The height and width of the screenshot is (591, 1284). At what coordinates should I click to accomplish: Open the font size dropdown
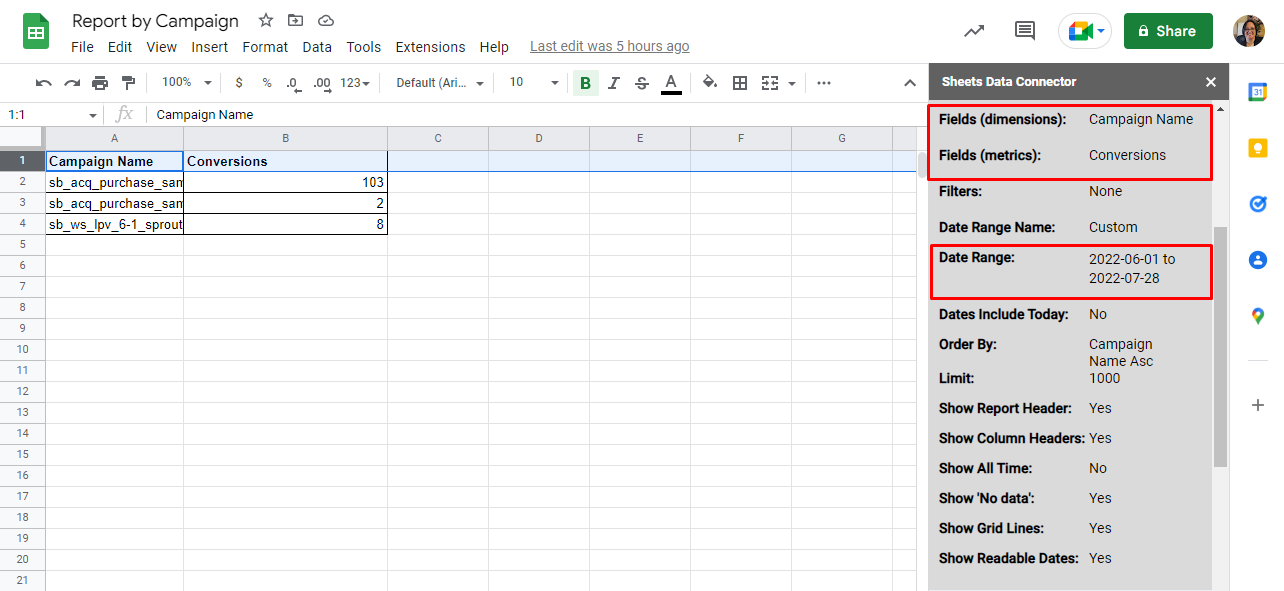(534, 83)
